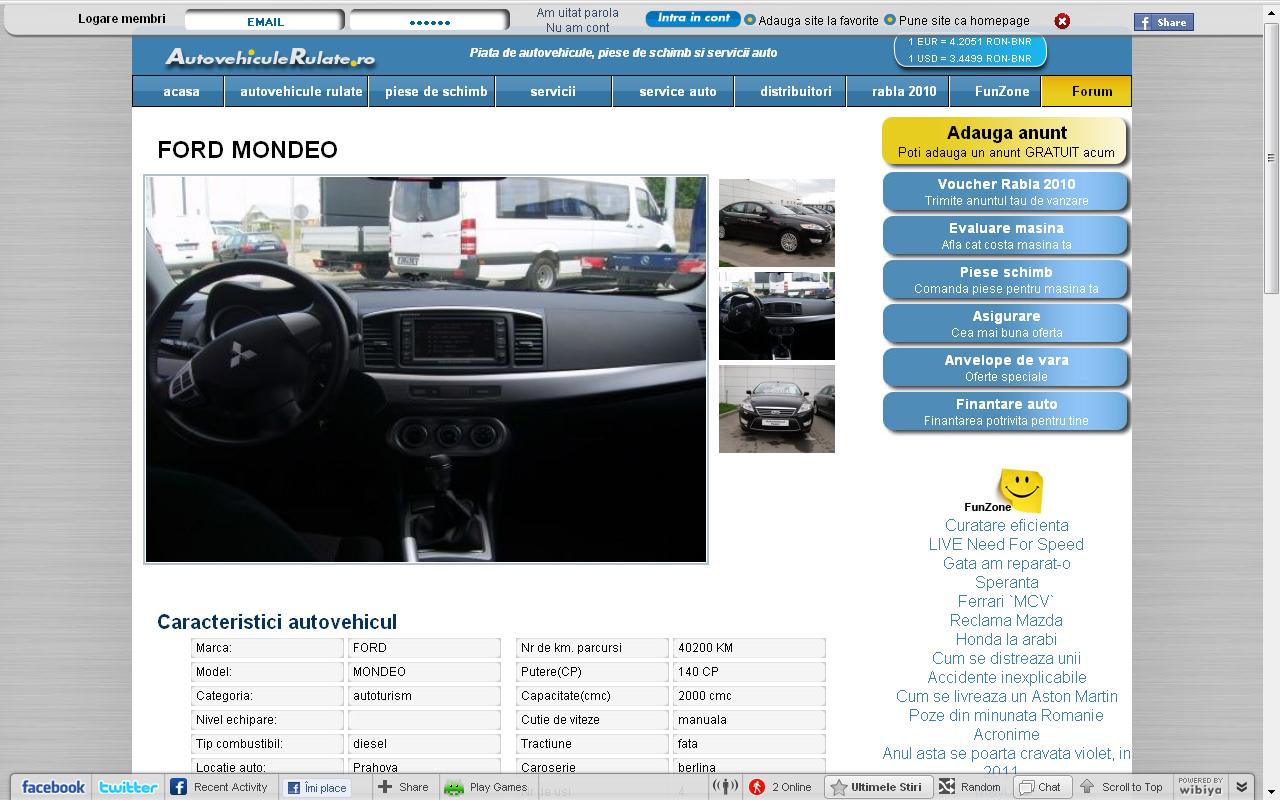The width and height of the screenshot is (1280, 800).
Task: Click the 'Intra in cont' login button
Action: coord(693,19)
